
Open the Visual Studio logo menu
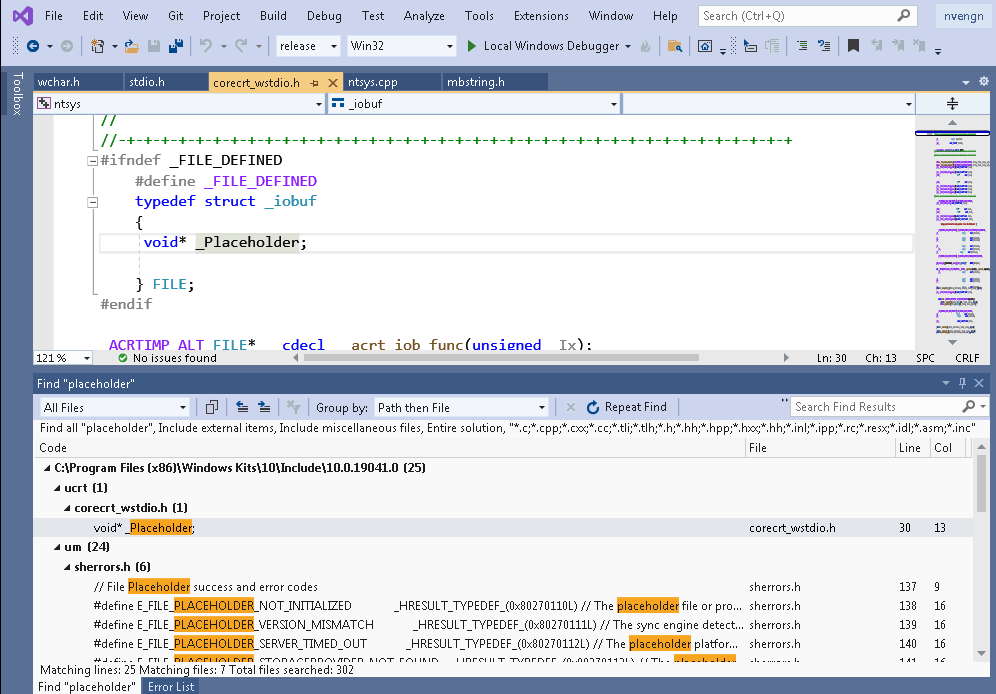click(23, 15)
